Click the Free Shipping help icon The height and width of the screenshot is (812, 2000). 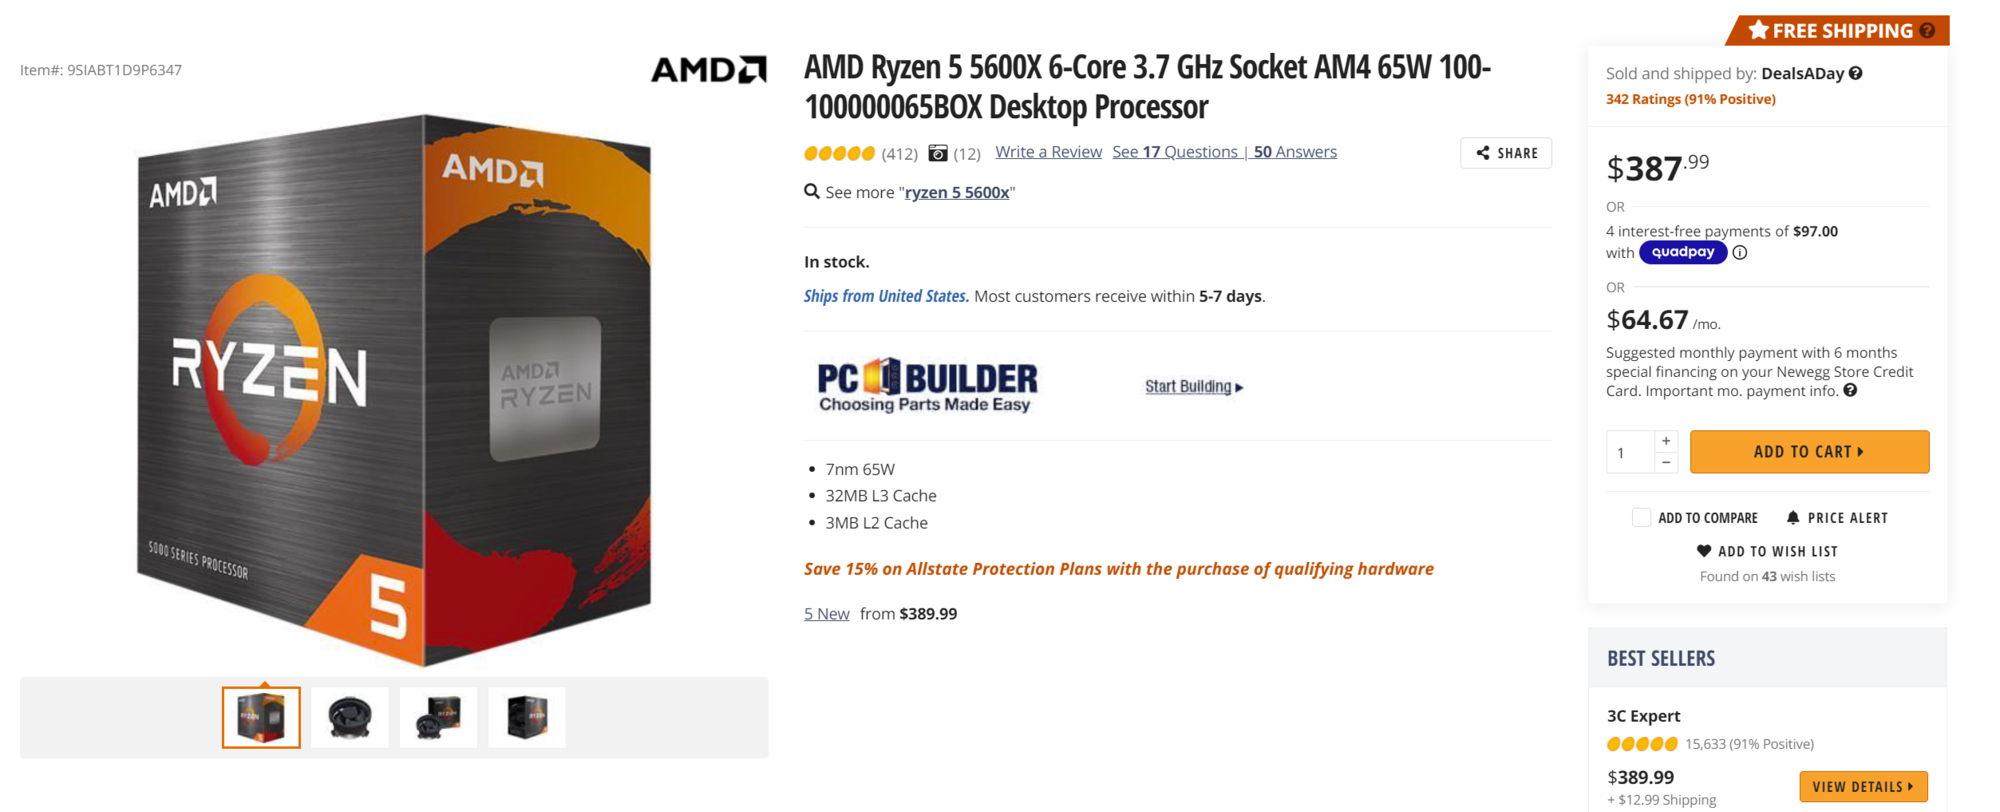pos(1927,31)
